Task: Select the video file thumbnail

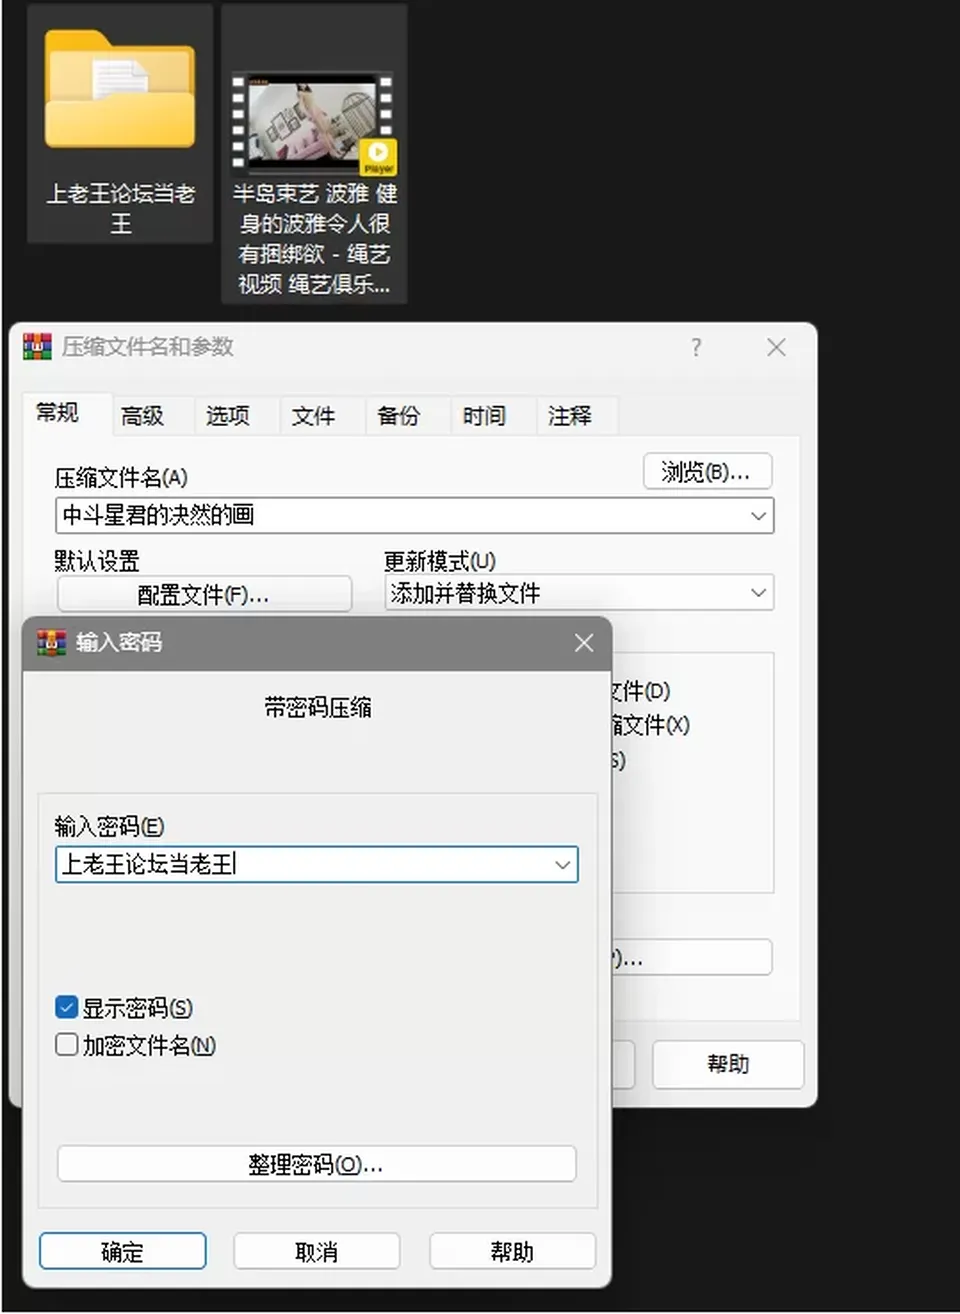Action: pyautogui.click(x=313, y=120)
